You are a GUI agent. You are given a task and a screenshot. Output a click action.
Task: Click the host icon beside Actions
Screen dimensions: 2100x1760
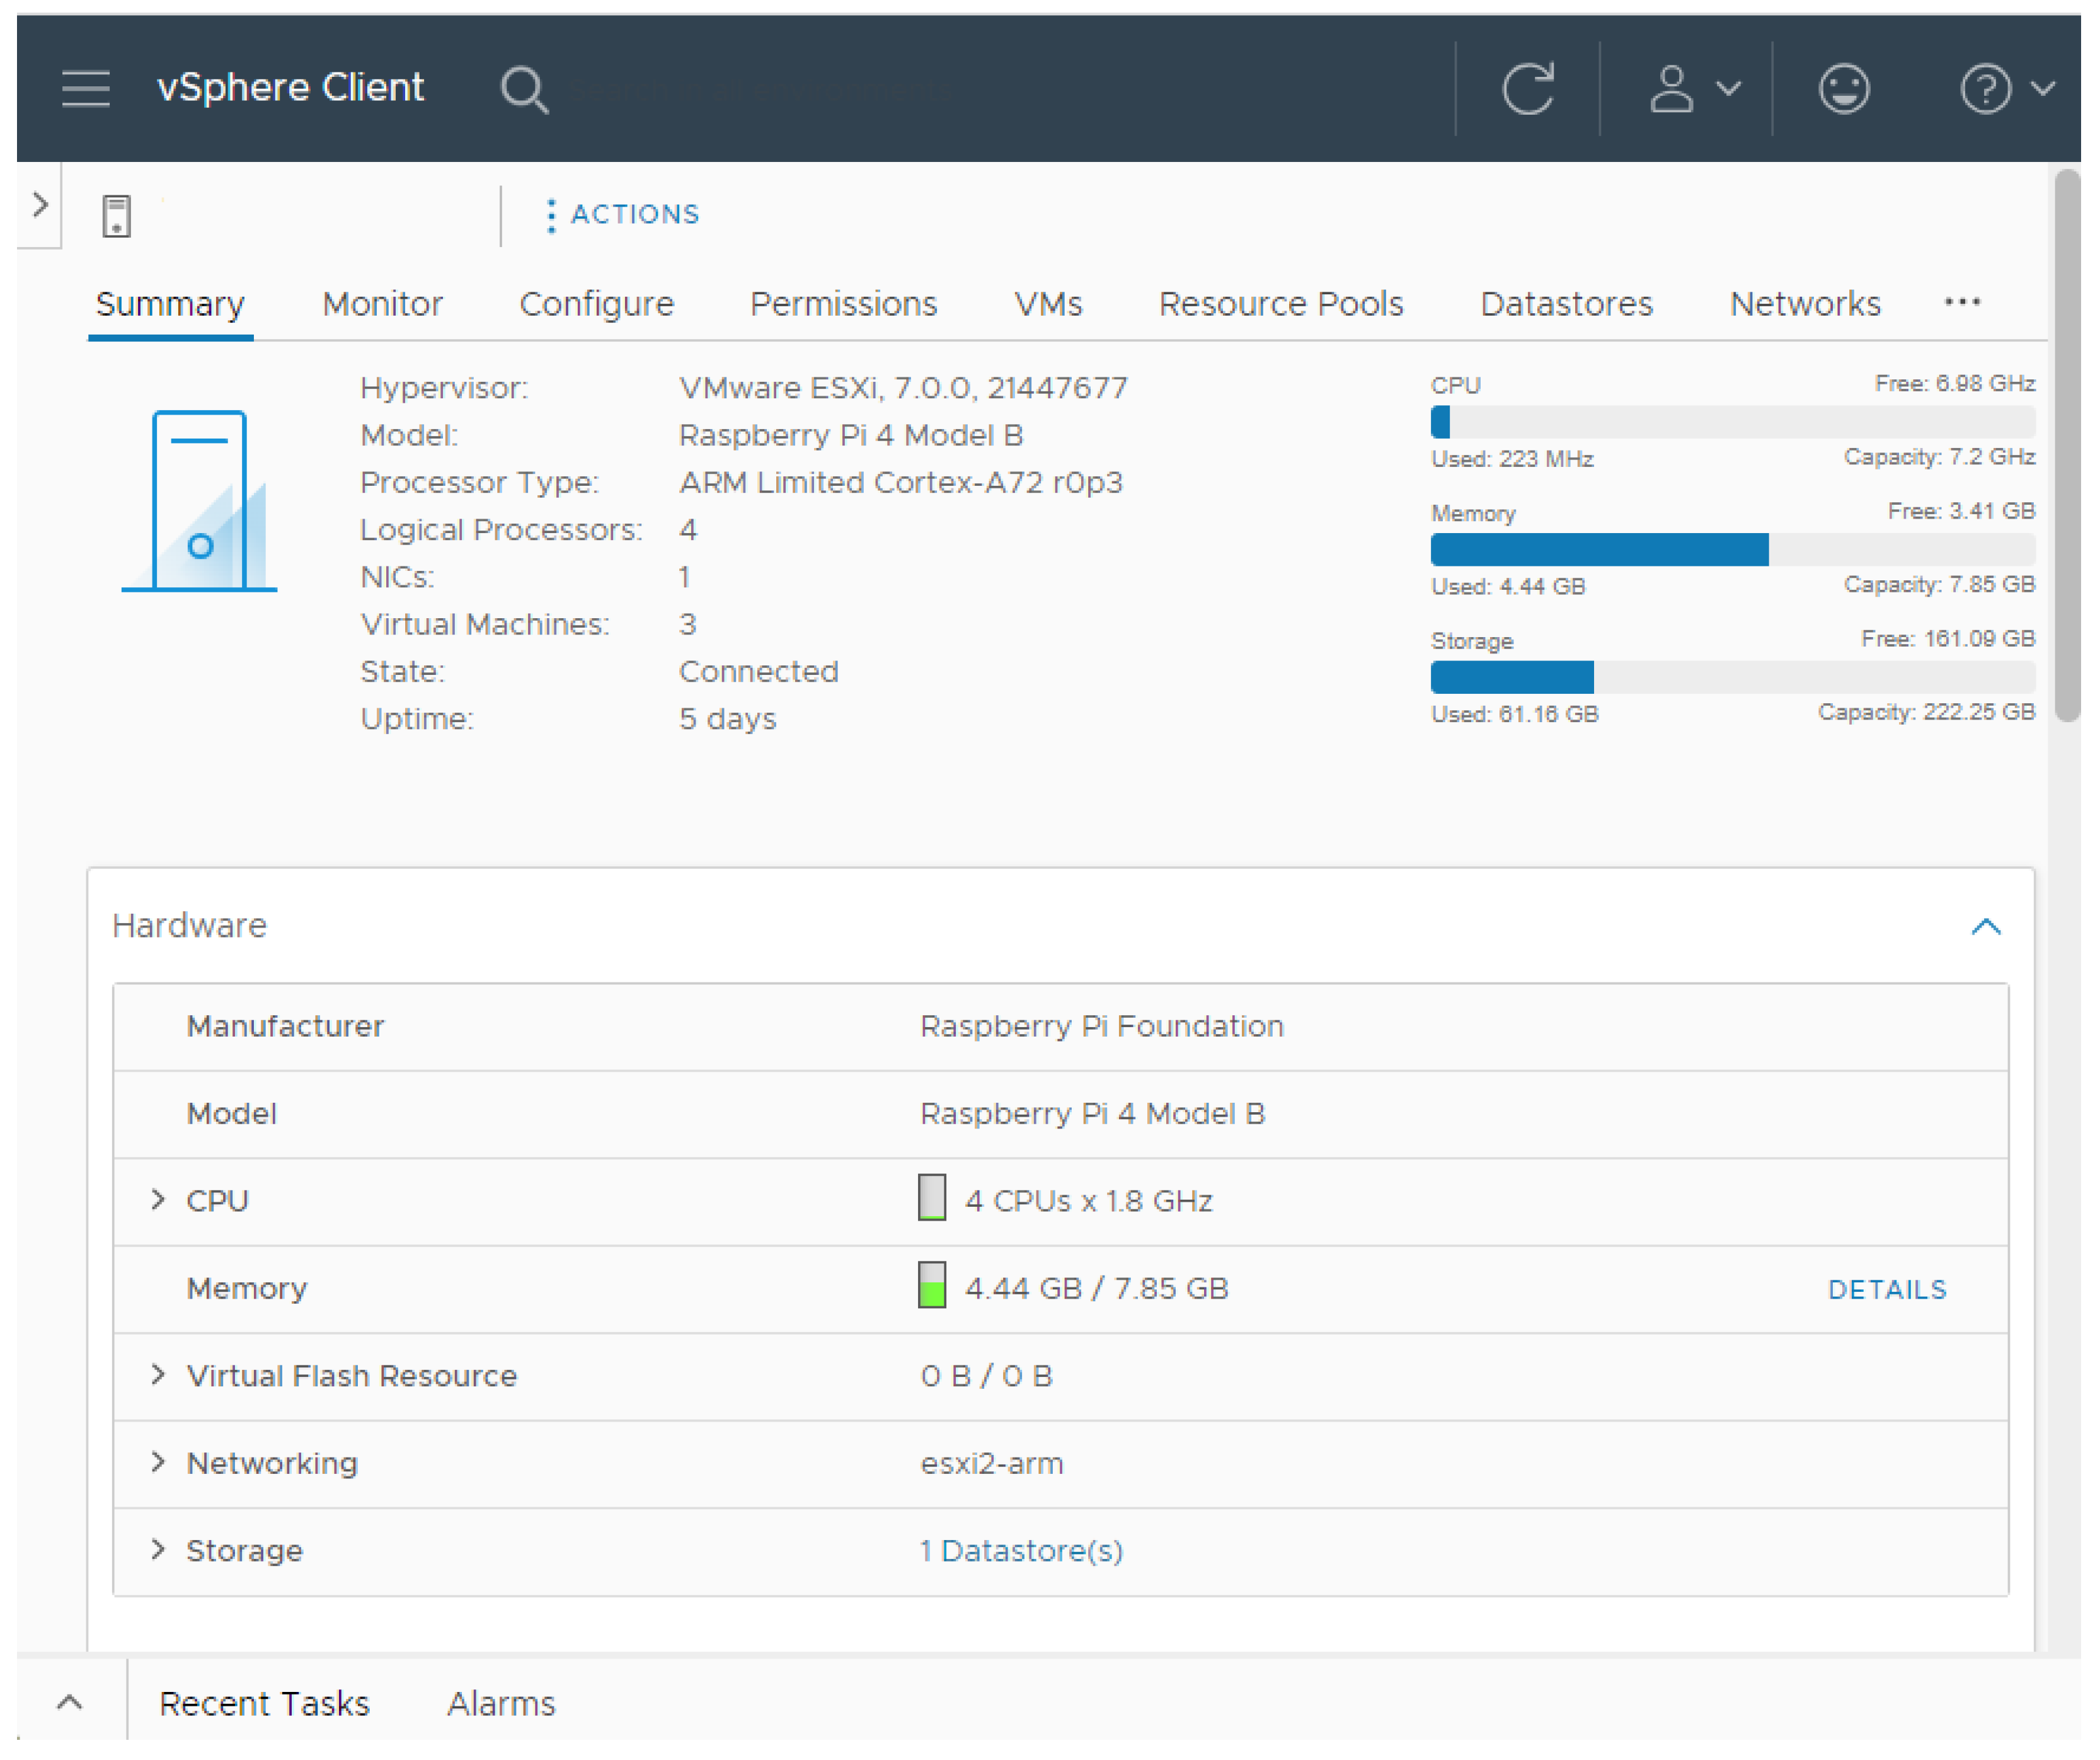click(x=117, y=216)
